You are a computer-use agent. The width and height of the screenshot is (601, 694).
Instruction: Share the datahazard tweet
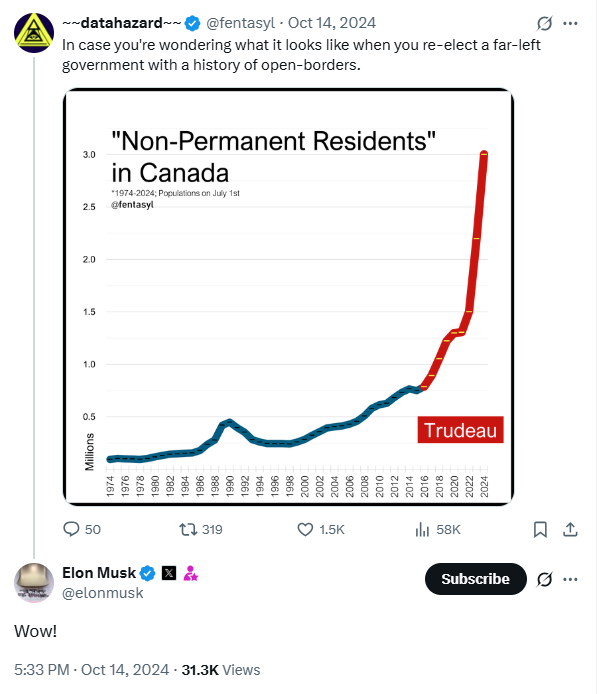(x=570, y=529)
